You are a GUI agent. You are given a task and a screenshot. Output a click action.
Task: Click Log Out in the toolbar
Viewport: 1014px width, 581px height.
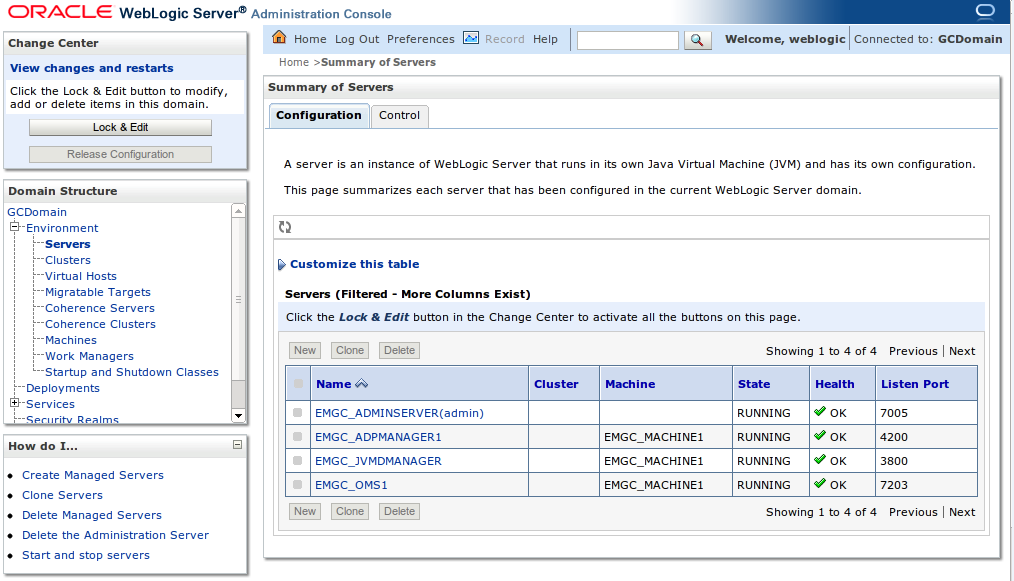357,39
